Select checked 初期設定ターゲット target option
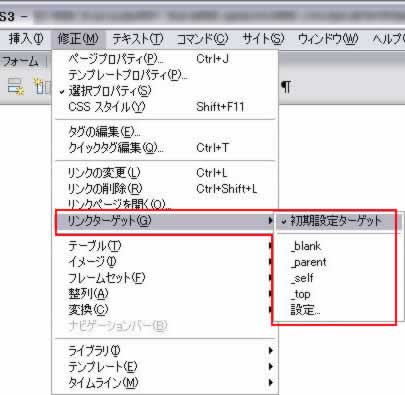This screenshot has height=395, width=405. pyautogui.click(x=337, y=221)
